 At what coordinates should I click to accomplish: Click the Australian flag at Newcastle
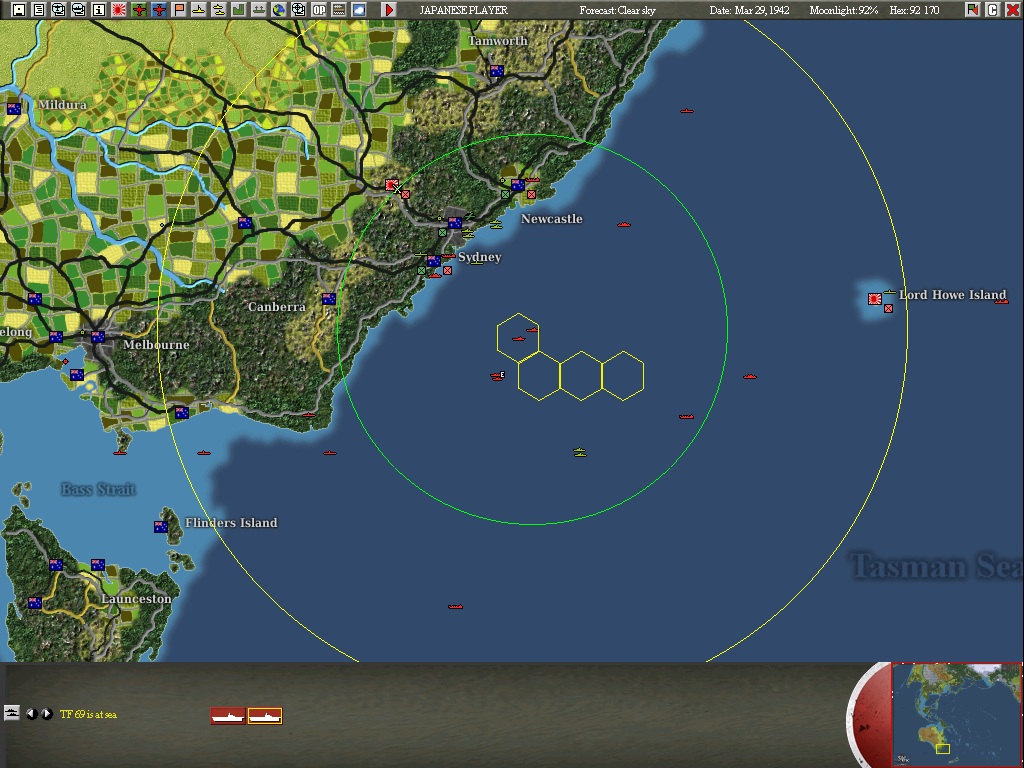(x=519, y=185)
